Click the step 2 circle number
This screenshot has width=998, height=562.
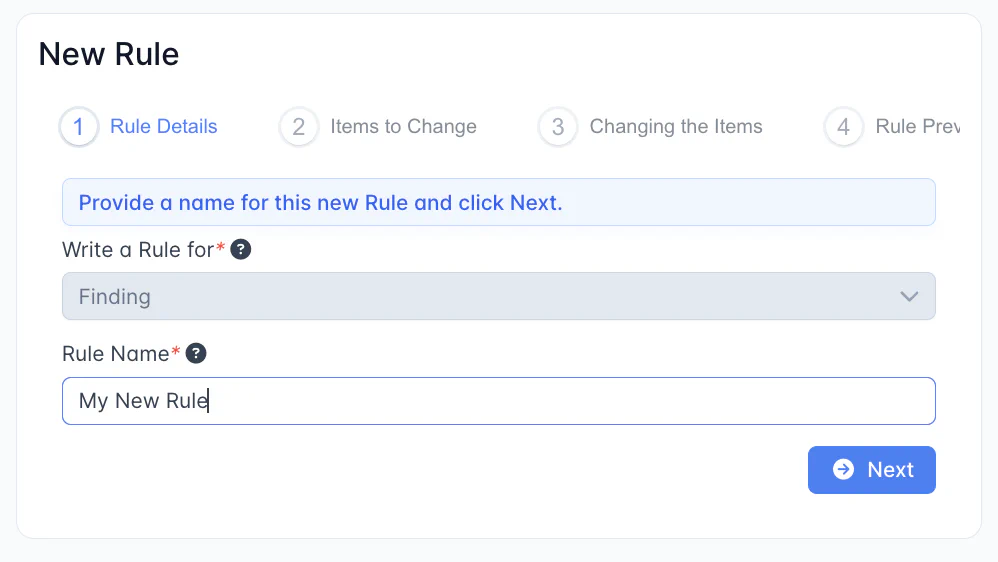(x=298, y=127)
